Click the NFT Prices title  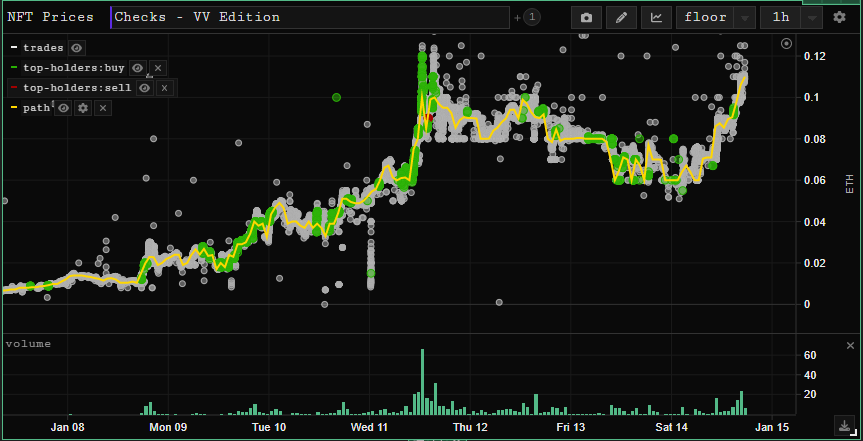(x=50, y=17)
